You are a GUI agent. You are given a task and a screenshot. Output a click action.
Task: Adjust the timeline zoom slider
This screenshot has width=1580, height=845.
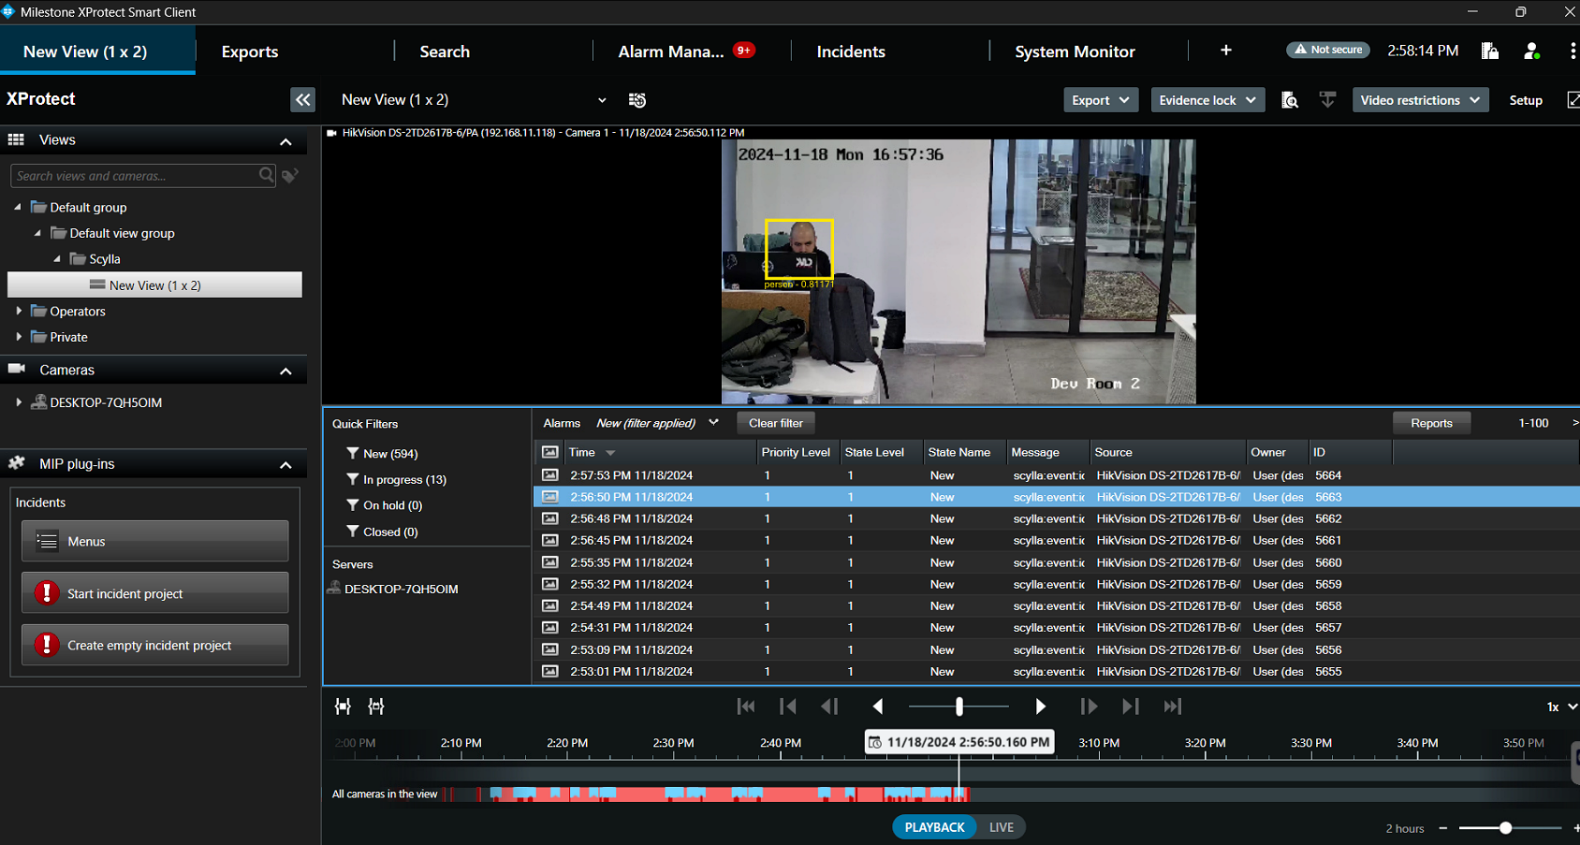pos(1505,828)
